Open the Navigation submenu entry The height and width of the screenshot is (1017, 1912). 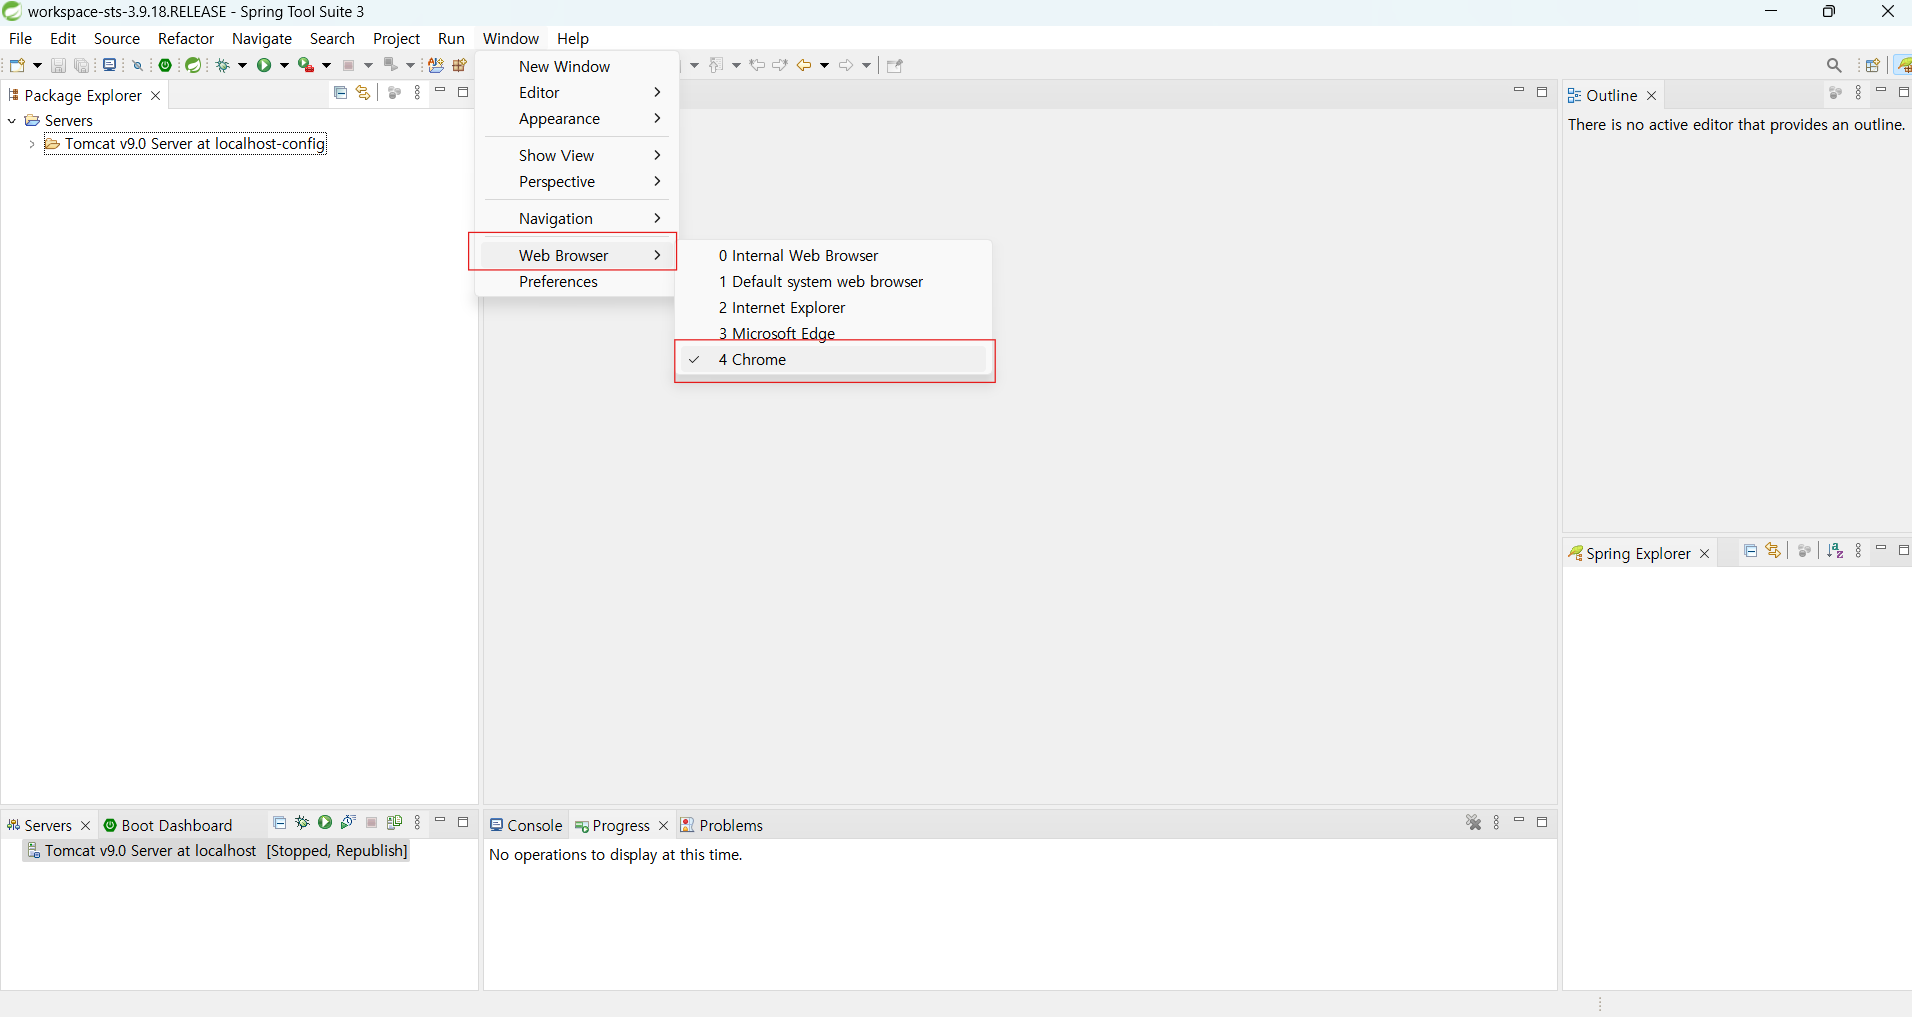(x=575, y=219)
